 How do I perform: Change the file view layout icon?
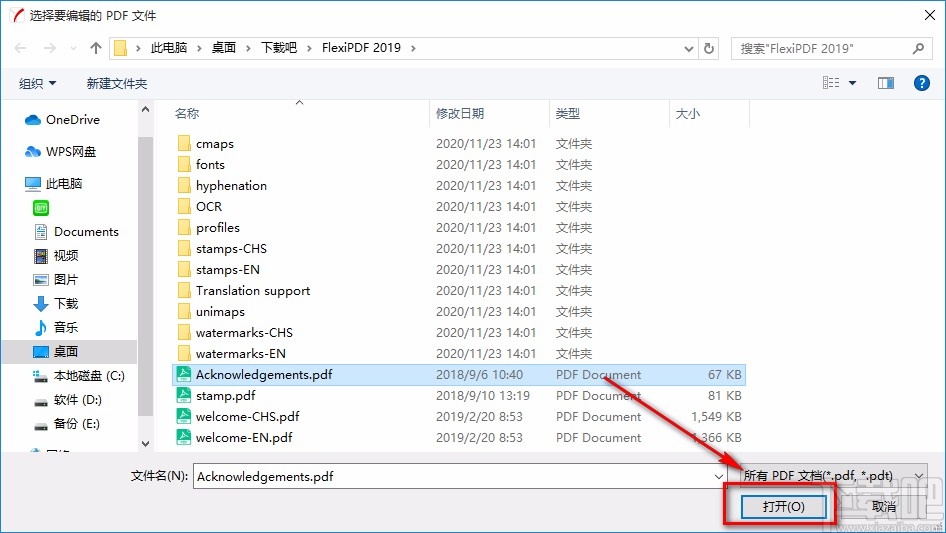pos(831,83)
